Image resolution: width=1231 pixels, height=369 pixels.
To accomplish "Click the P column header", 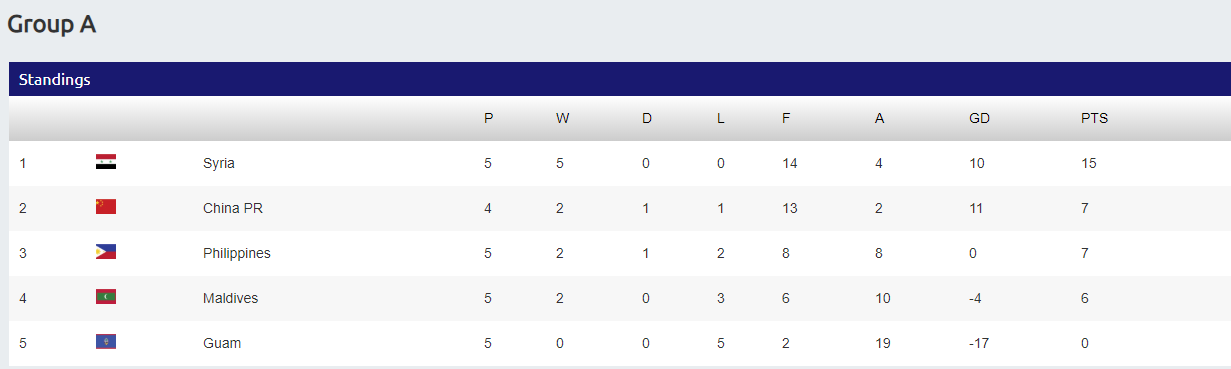I will pyautogui.click(x=488, y=118).
